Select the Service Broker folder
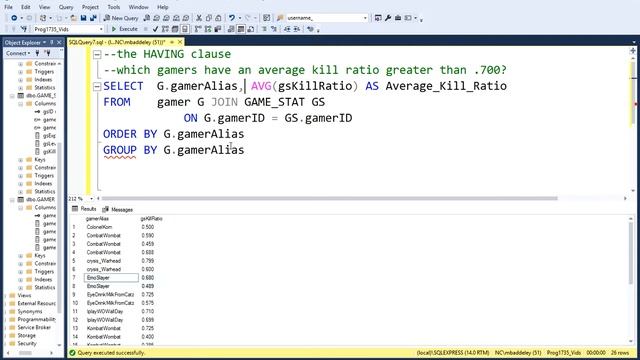 33,327
